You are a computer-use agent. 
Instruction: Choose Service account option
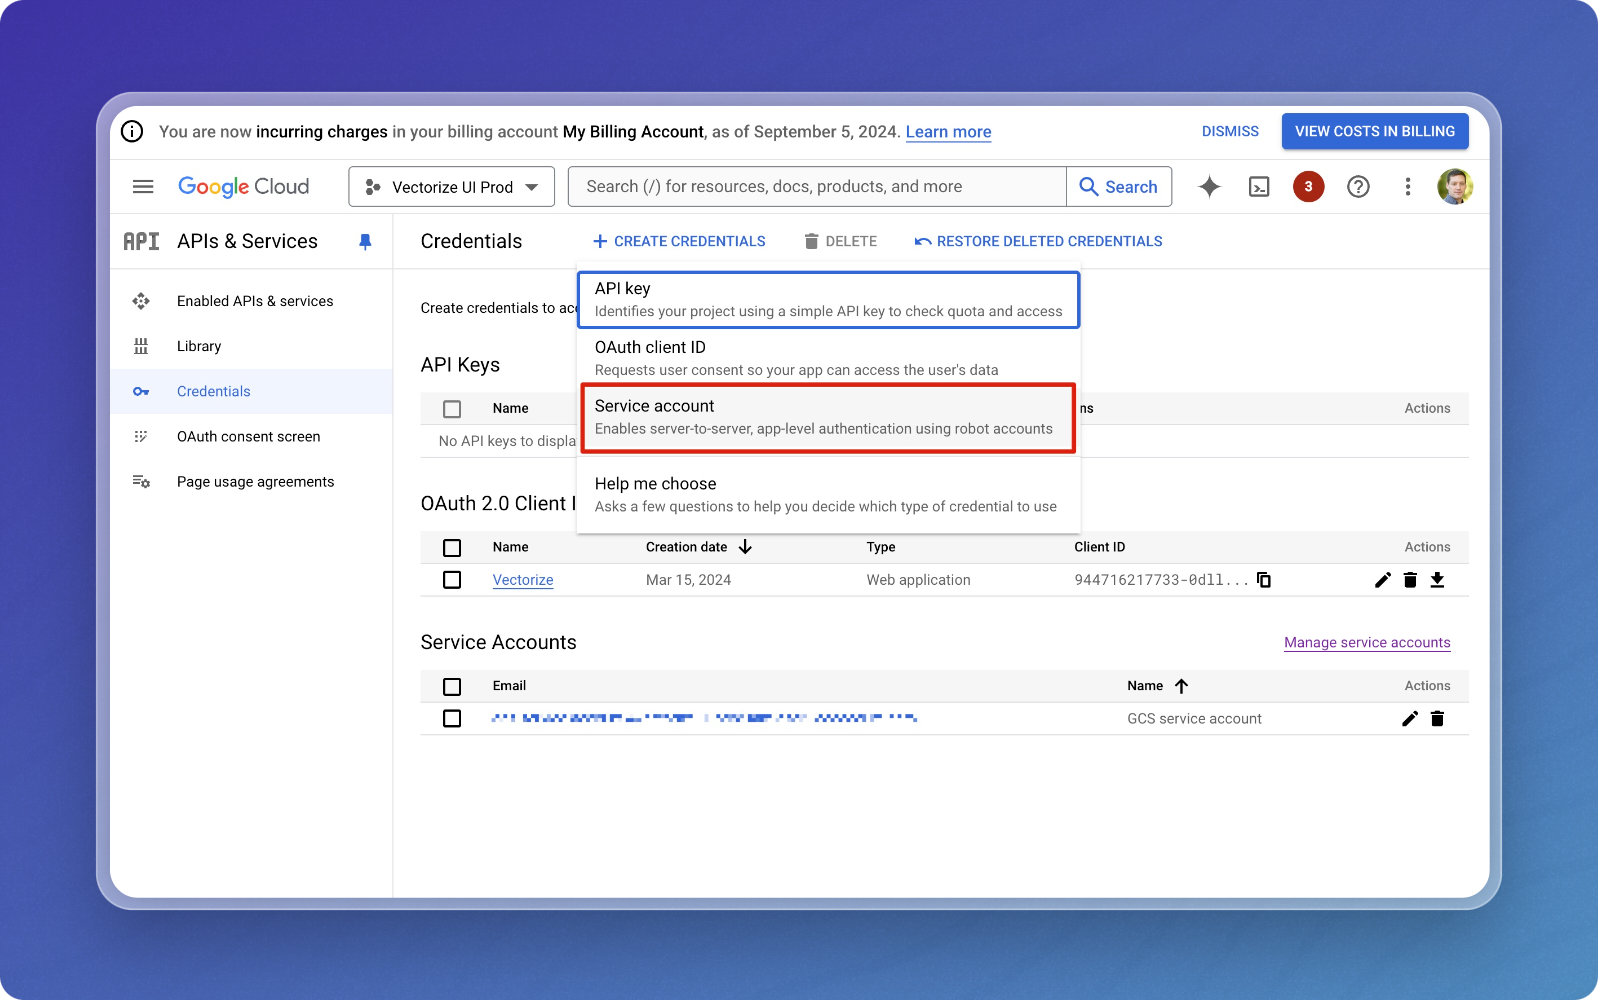[828, 418]
